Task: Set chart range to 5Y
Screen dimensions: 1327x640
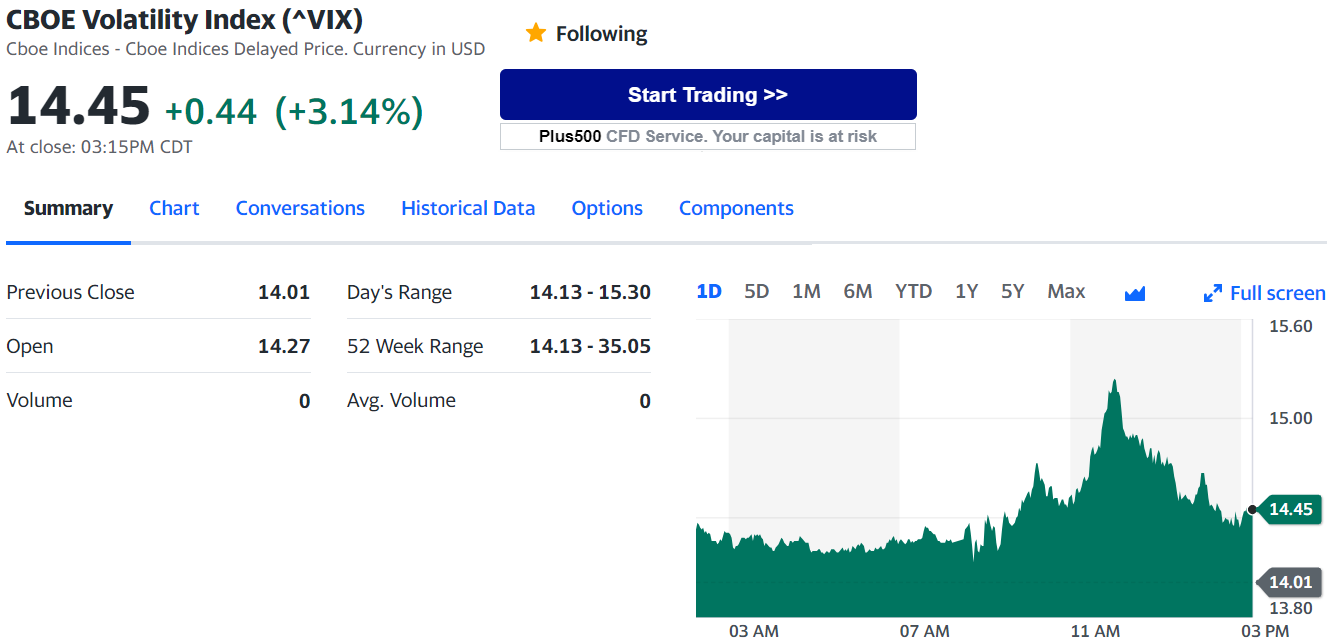Action: pyautogui.click(x=1013, y=291)
